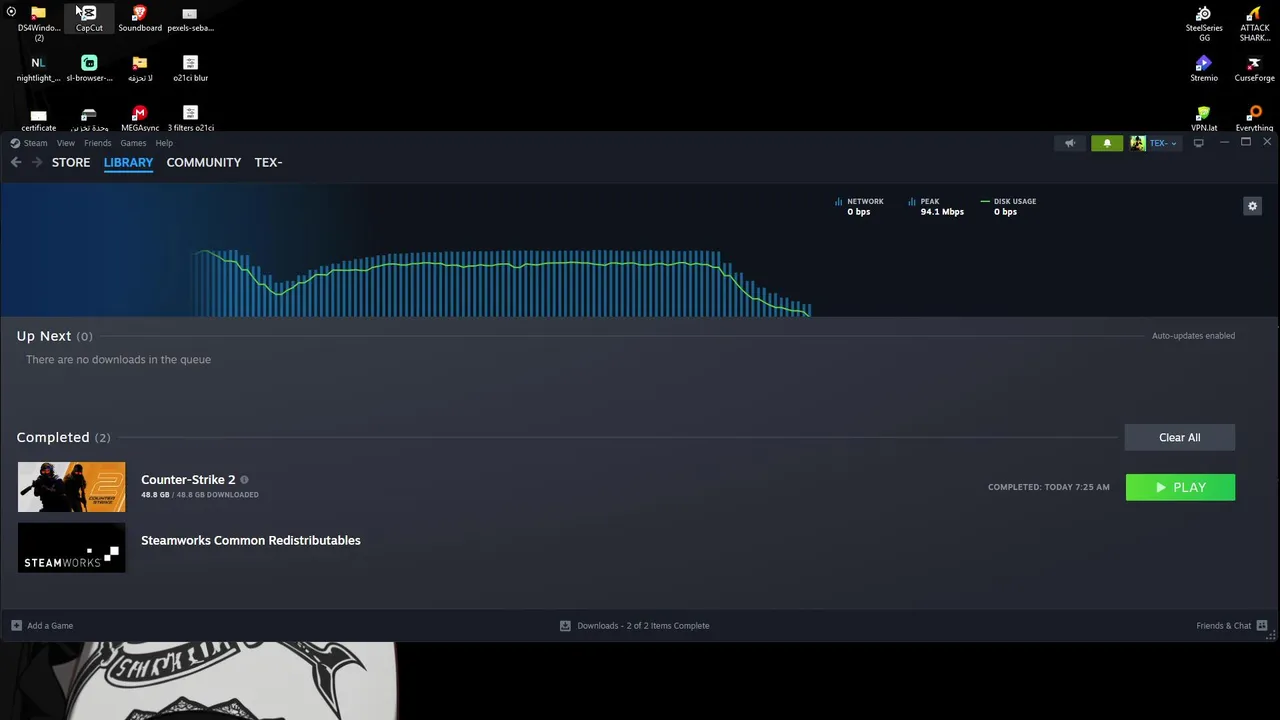The image size is (1280, 720).
Task: Open the Friends menu
Action: [97, 143]
